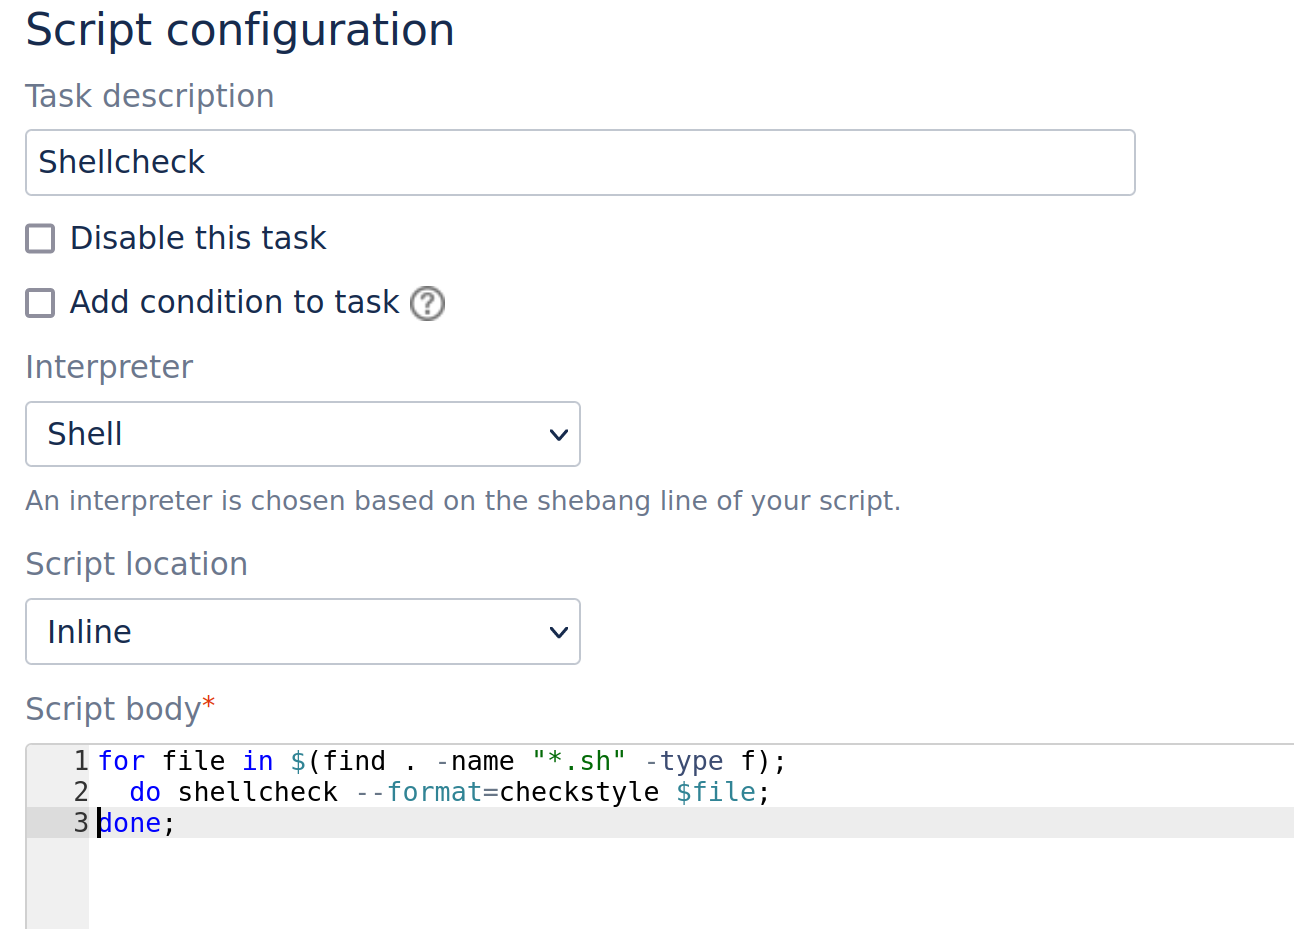Click the chevron arrow of the Inline select
Image resolution: width=1294 pixels, height=929 pixels.
[558, 632]
